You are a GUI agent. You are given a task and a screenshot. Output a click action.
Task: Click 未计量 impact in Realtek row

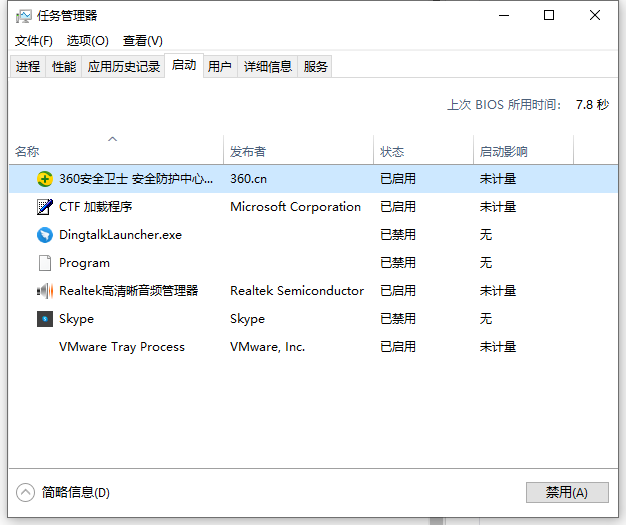[x=498, y=291]
